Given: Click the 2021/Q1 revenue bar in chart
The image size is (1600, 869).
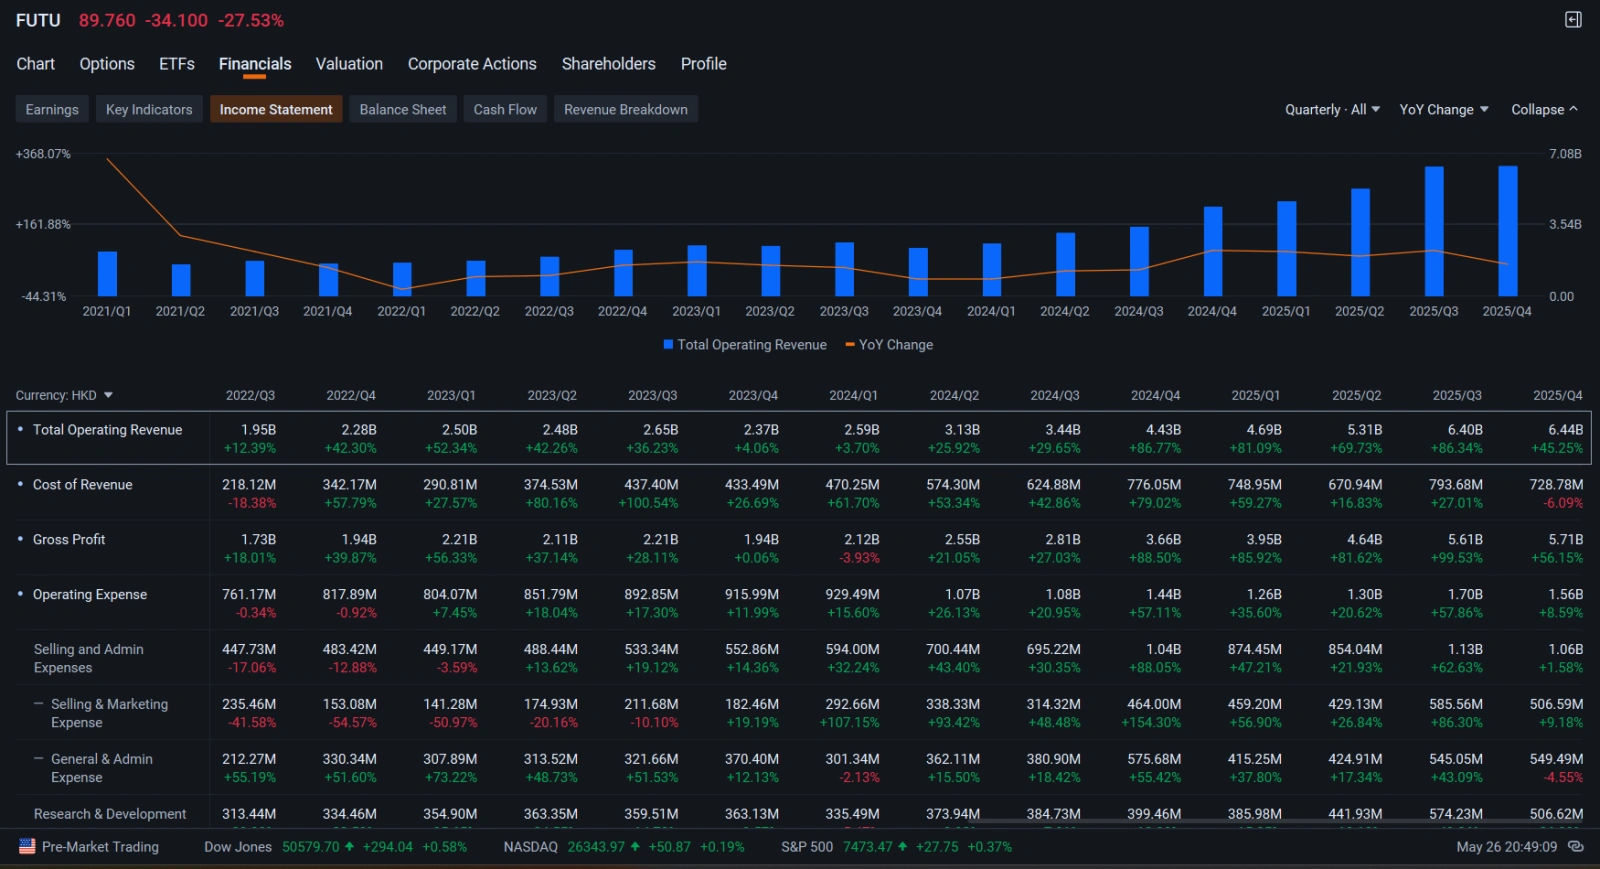Looking at the screenshot, I should coord(107,274).
